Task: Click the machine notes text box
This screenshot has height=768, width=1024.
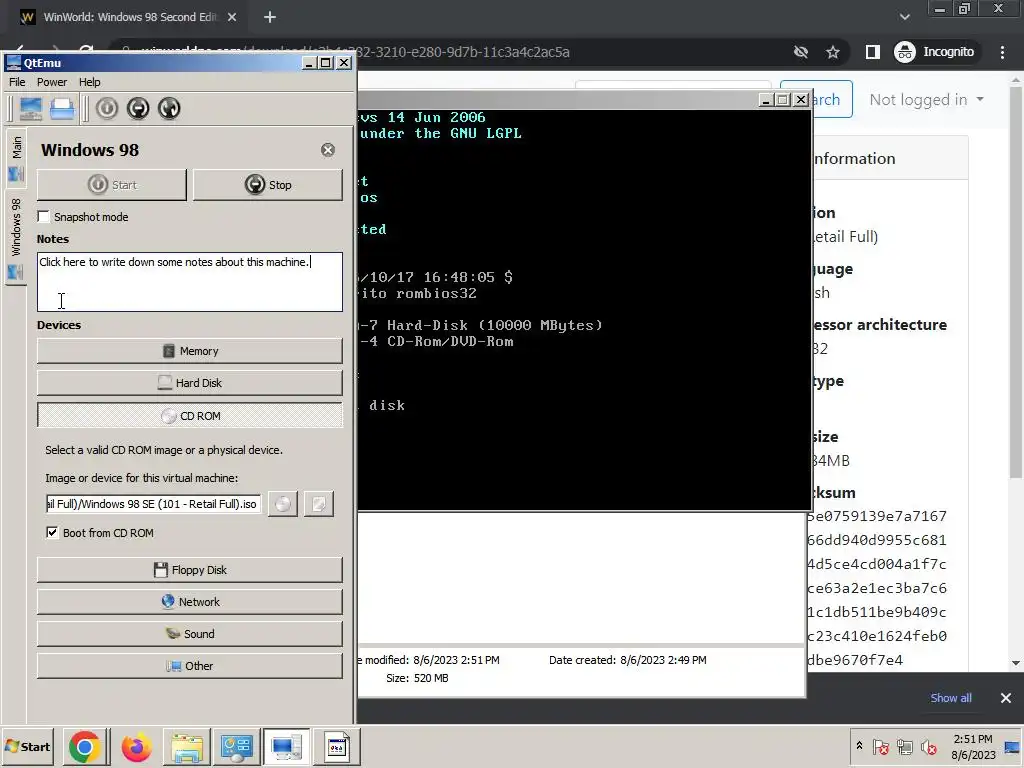Action: 189,282
